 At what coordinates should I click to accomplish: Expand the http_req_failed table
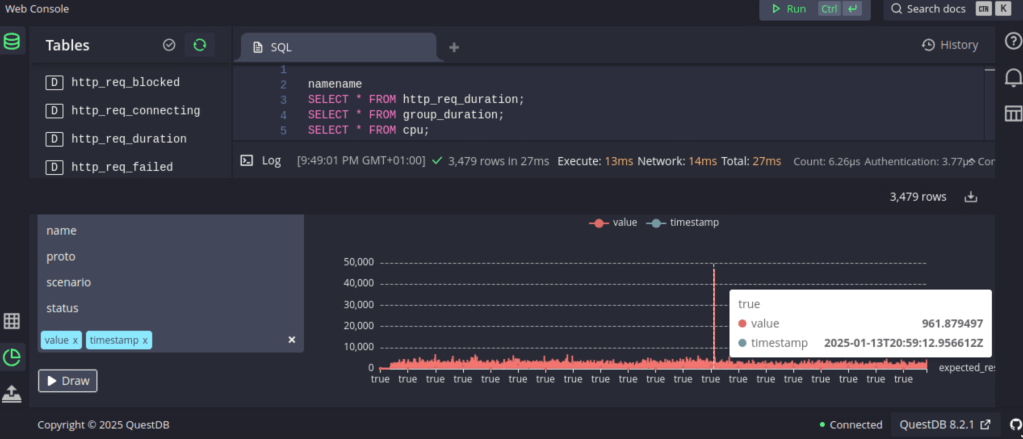click(122, 167)
